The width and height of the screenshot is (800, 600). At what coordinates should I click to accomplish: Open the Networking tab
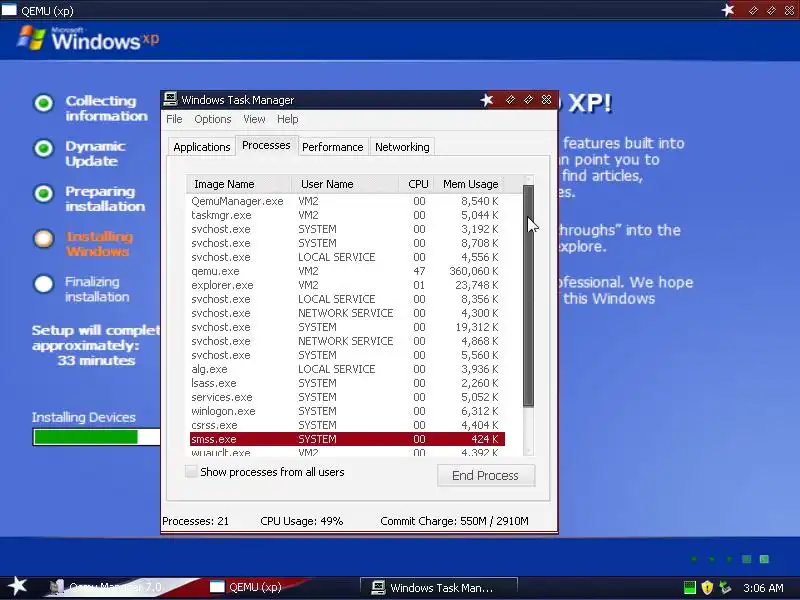(402, 147)
